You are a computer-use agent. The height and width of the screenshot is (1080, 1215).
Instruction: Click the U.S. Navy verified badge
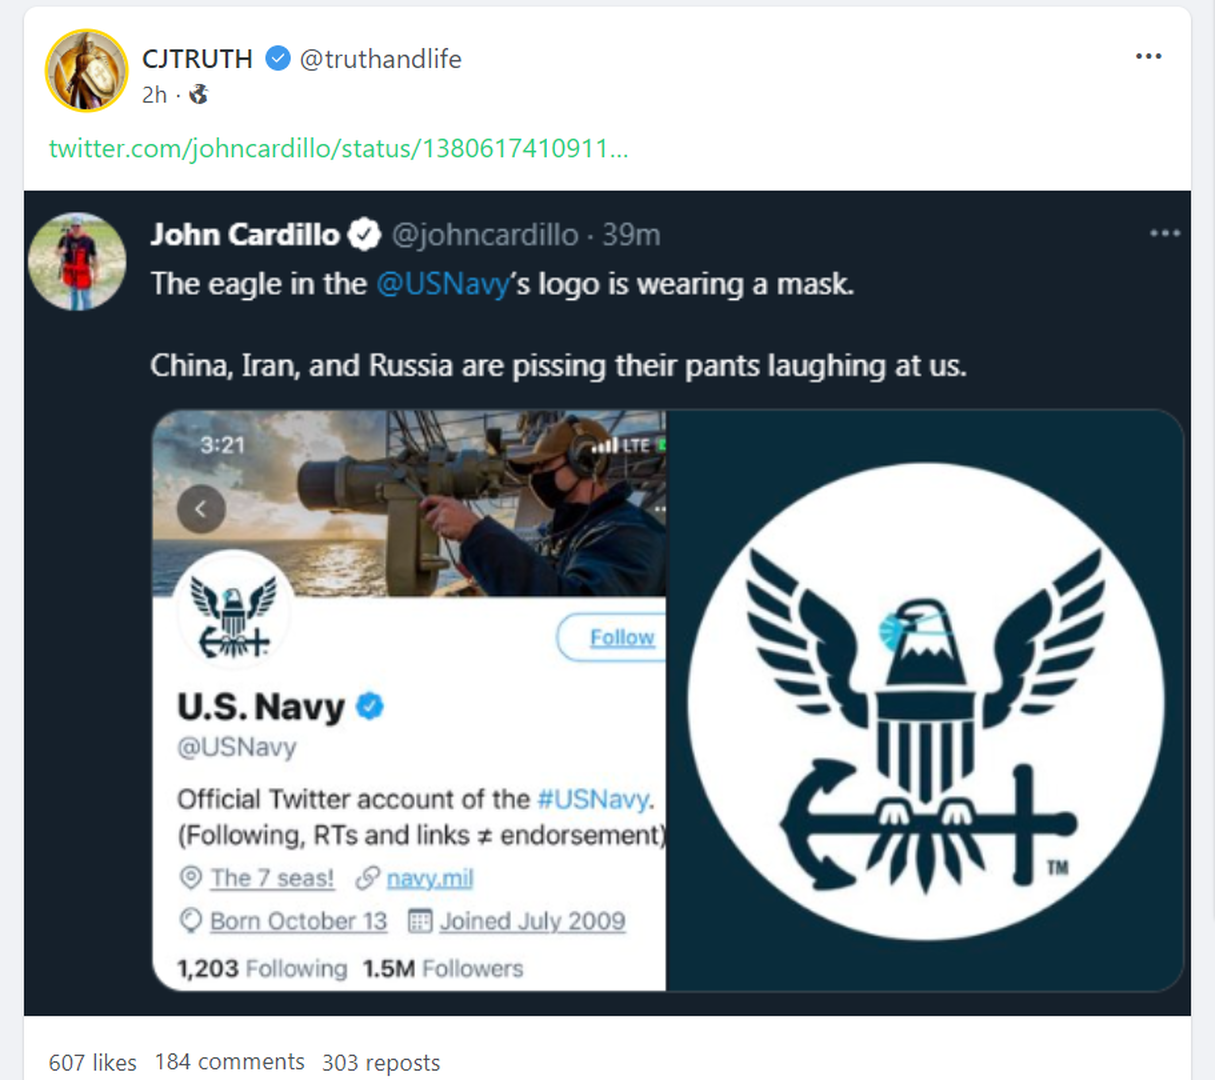[x=370, y=706]
